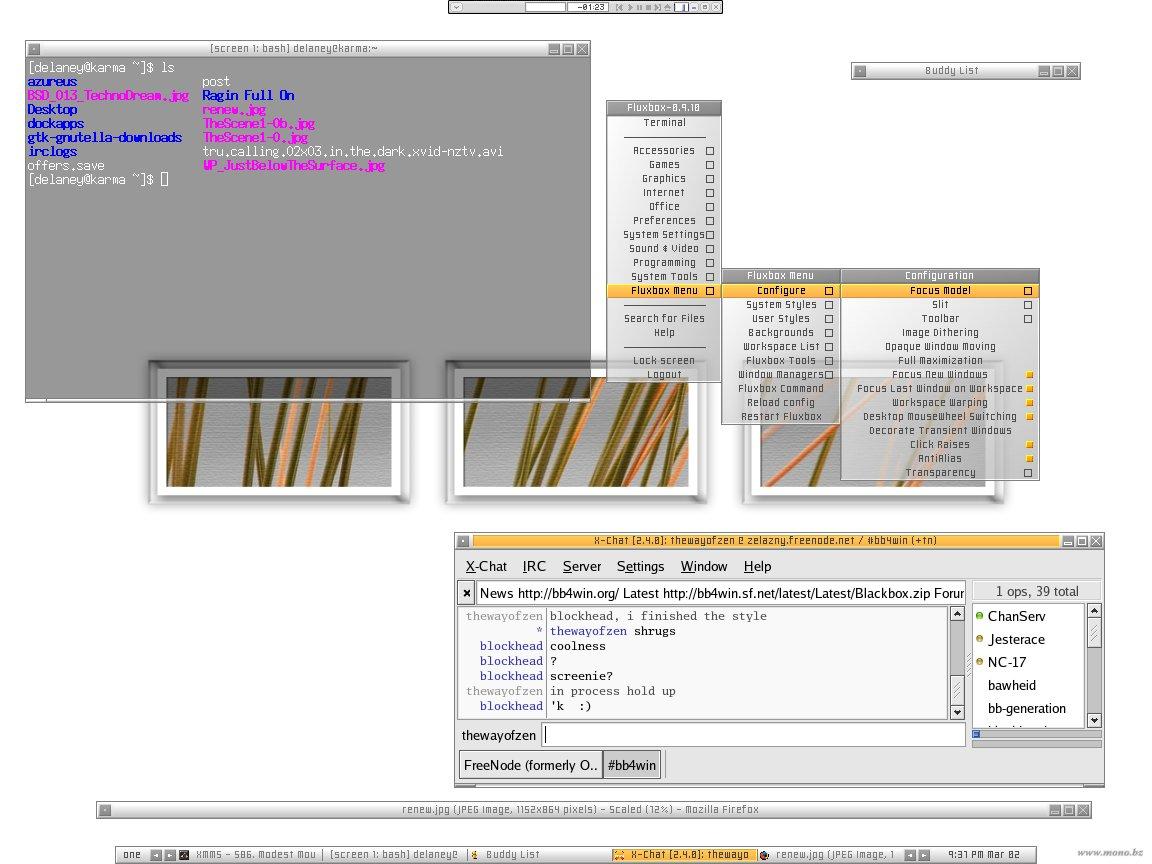
Task: Open the Transparency submenu
Action: 940,472
